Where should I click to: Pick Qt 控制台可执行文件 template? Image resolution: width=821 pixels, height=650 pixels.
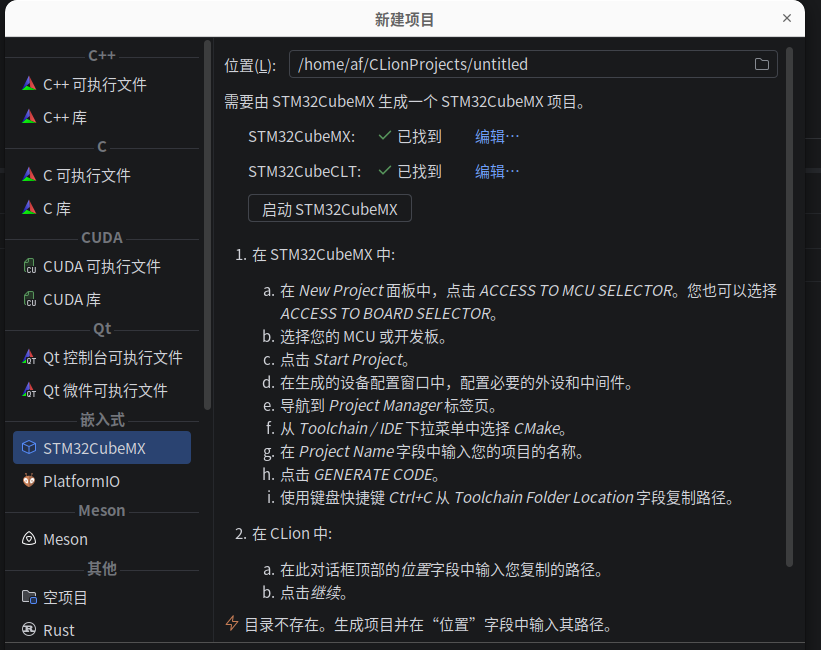[x=102, y=357]
